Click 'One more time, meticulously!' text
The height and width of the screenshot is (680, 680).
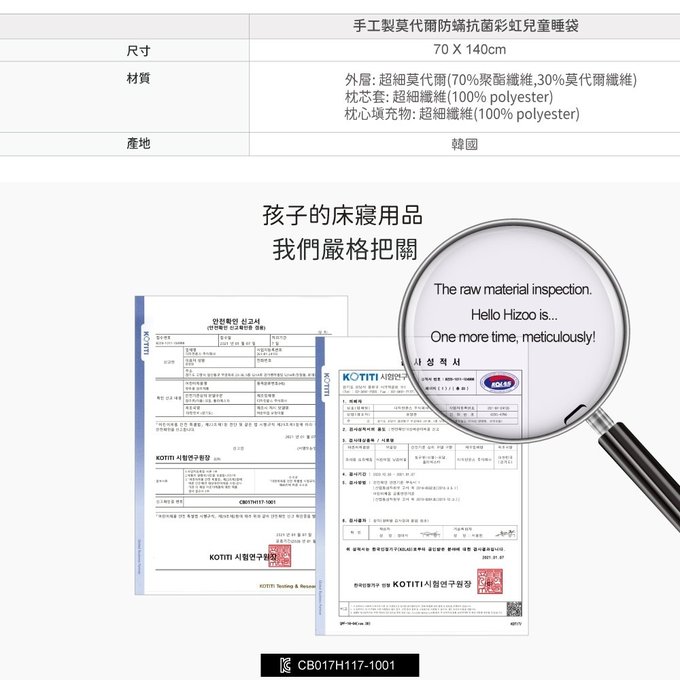(x=513, y=337)
